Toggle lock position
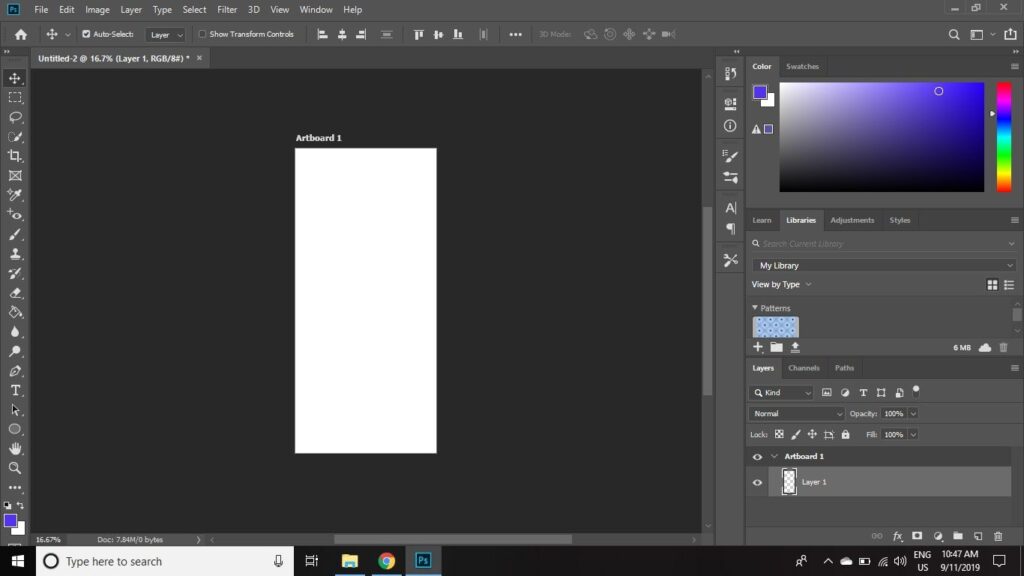Screen dimensions: 1024x576 point(812,434)
